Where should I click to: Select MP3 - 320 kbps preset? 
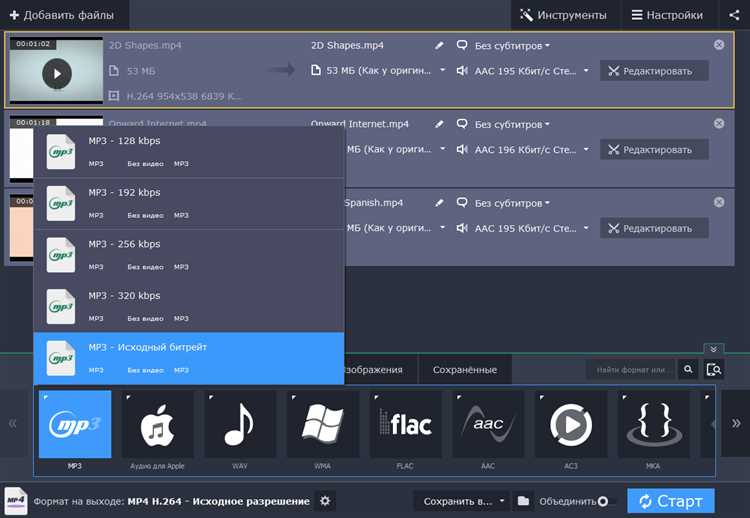pos(188,306)
